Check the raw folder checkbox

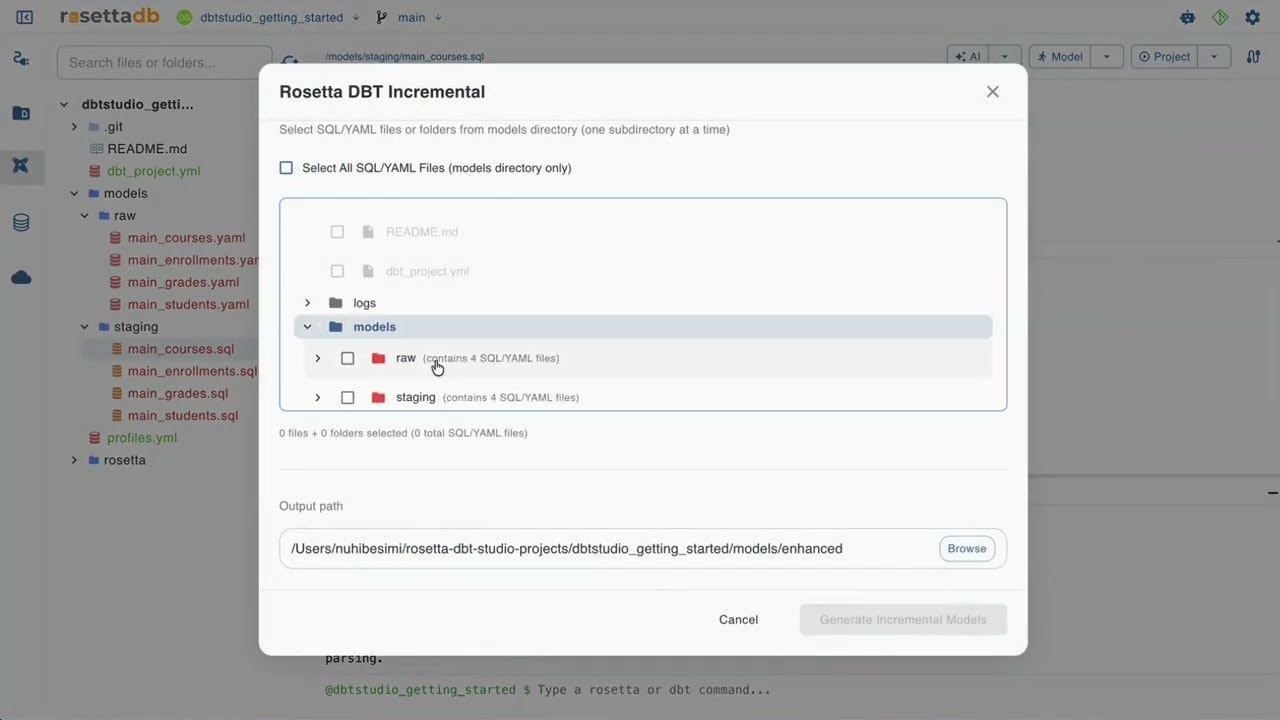pyautogui.click(x=347, y=357)
